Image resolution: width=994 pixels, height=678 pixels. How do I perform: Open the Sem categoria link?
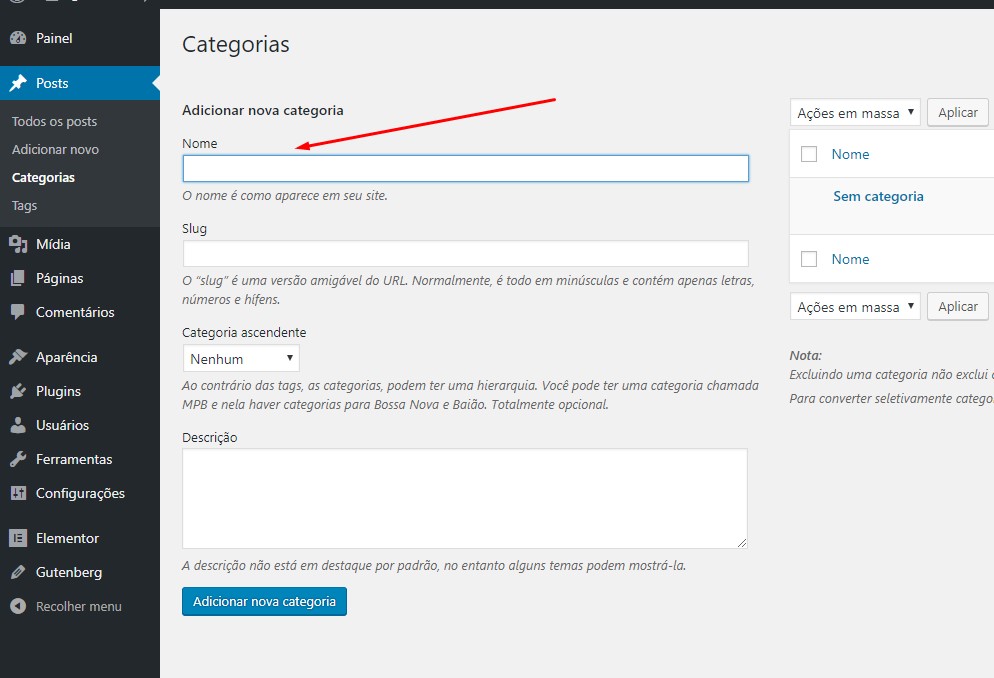(878, 196)
